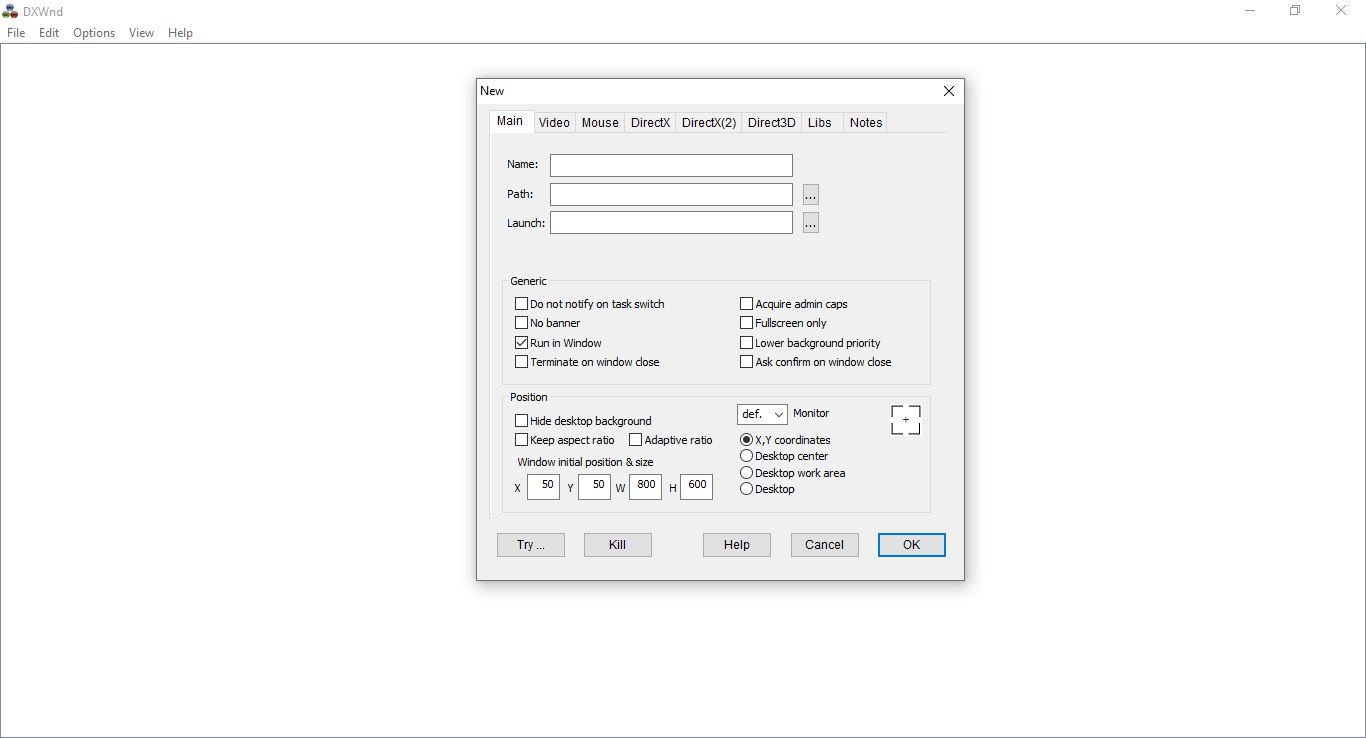The width and height of the screenshot is (1366, 738).
Task: Switch to the Direct3D tab
Action: tap(772, 123)
